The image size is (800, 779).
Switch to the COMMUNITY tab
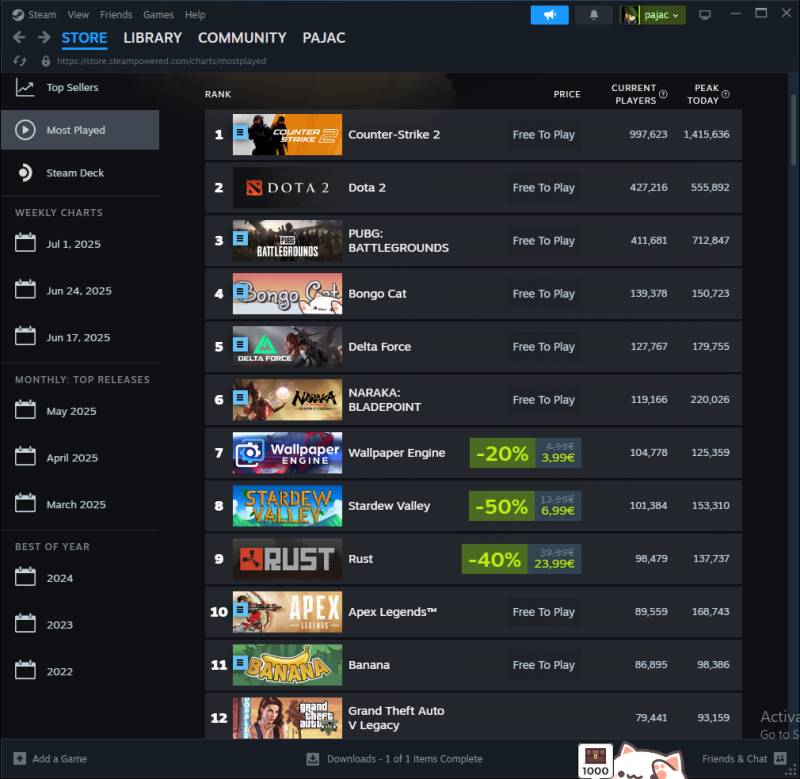click(242, 38)
